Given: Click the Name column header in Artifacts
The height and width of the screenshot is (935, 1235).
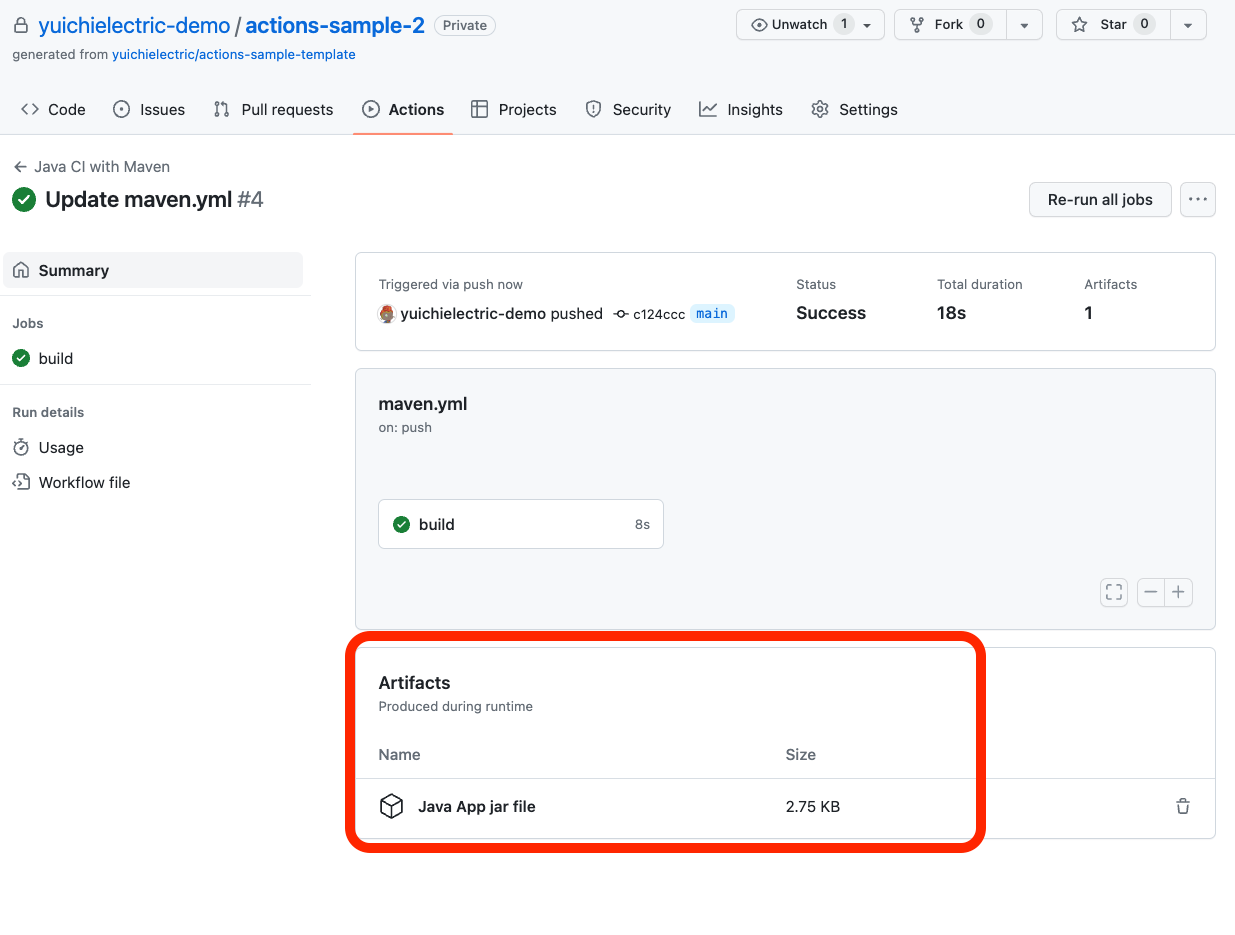Looking at the screenshot, I should click(399, 754).
